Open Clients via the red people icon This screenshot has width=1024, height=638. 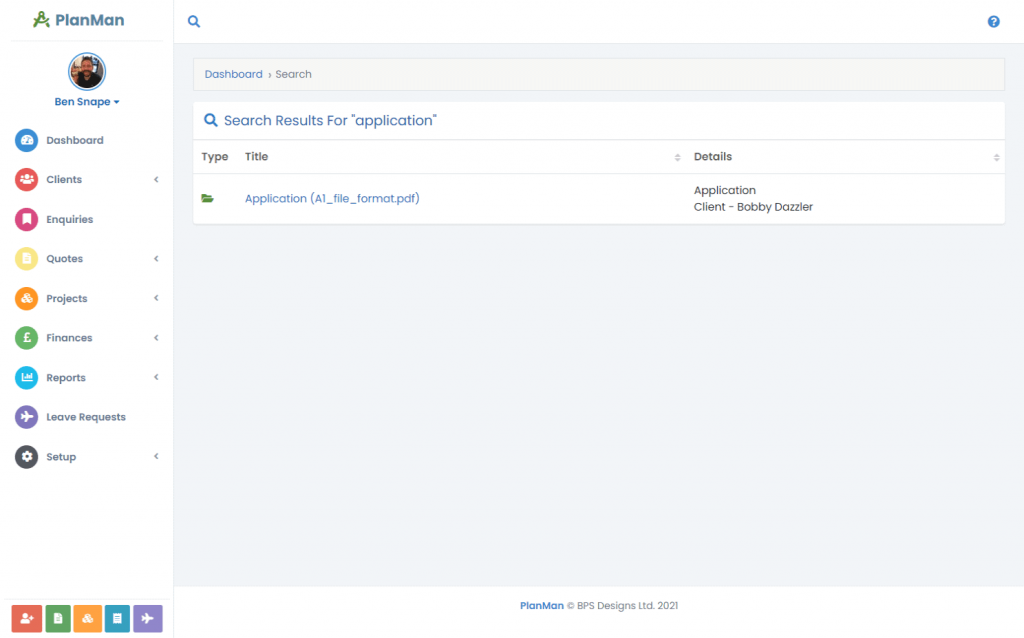click(27, 180)
